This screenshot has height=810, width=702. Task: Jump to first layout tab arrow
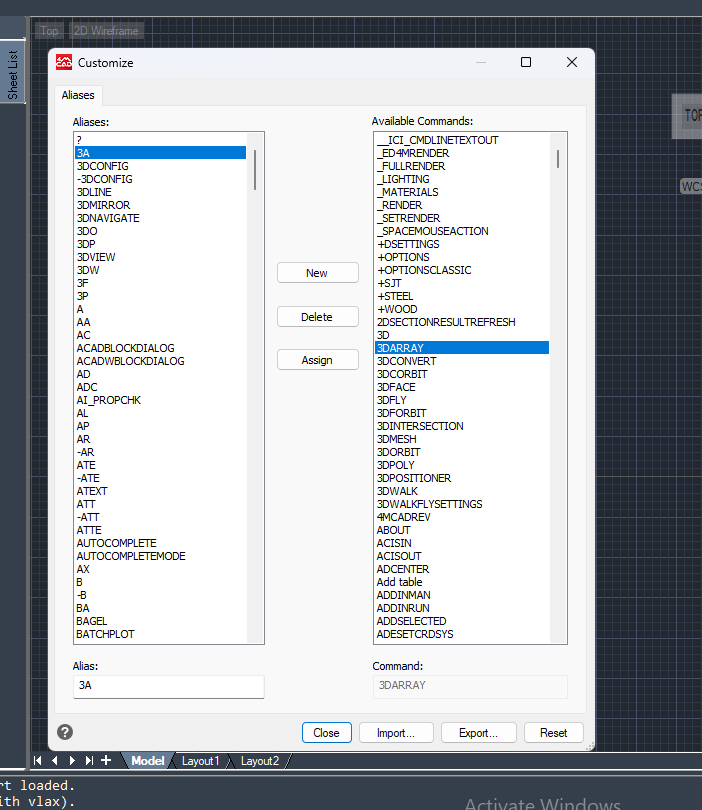(x=38, y=761)
